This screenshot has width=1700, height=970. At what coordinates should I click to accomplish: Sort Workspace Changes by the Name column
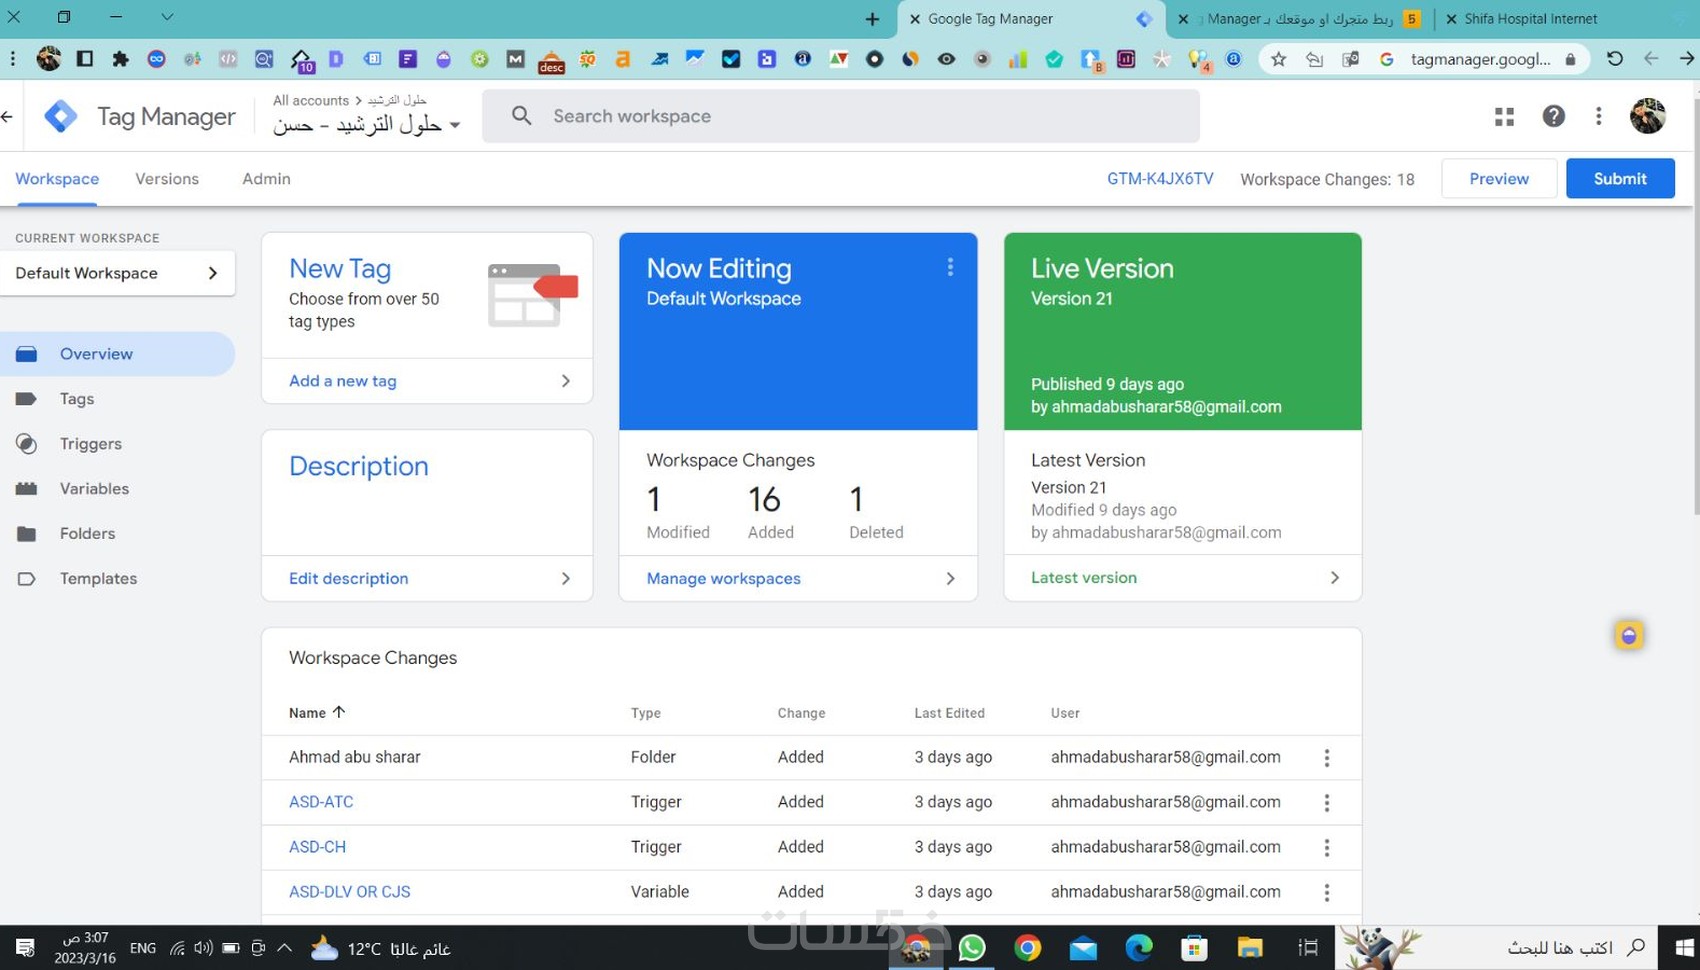click(x=317, y=712)
